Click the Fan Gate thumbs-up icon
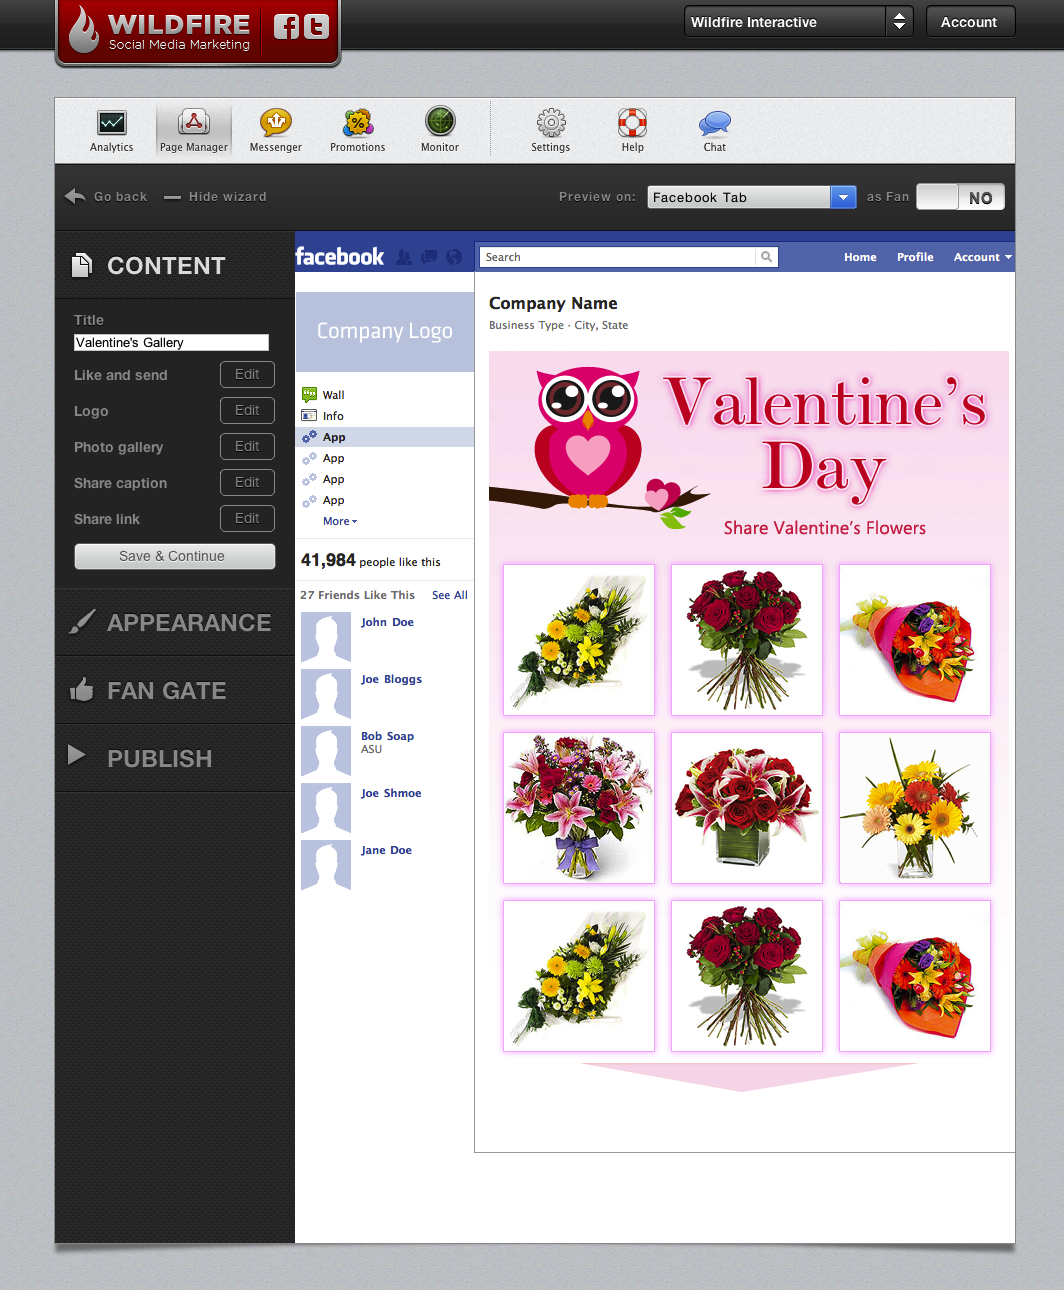This screenshot has height=1290, width=1064. (82, 690)
